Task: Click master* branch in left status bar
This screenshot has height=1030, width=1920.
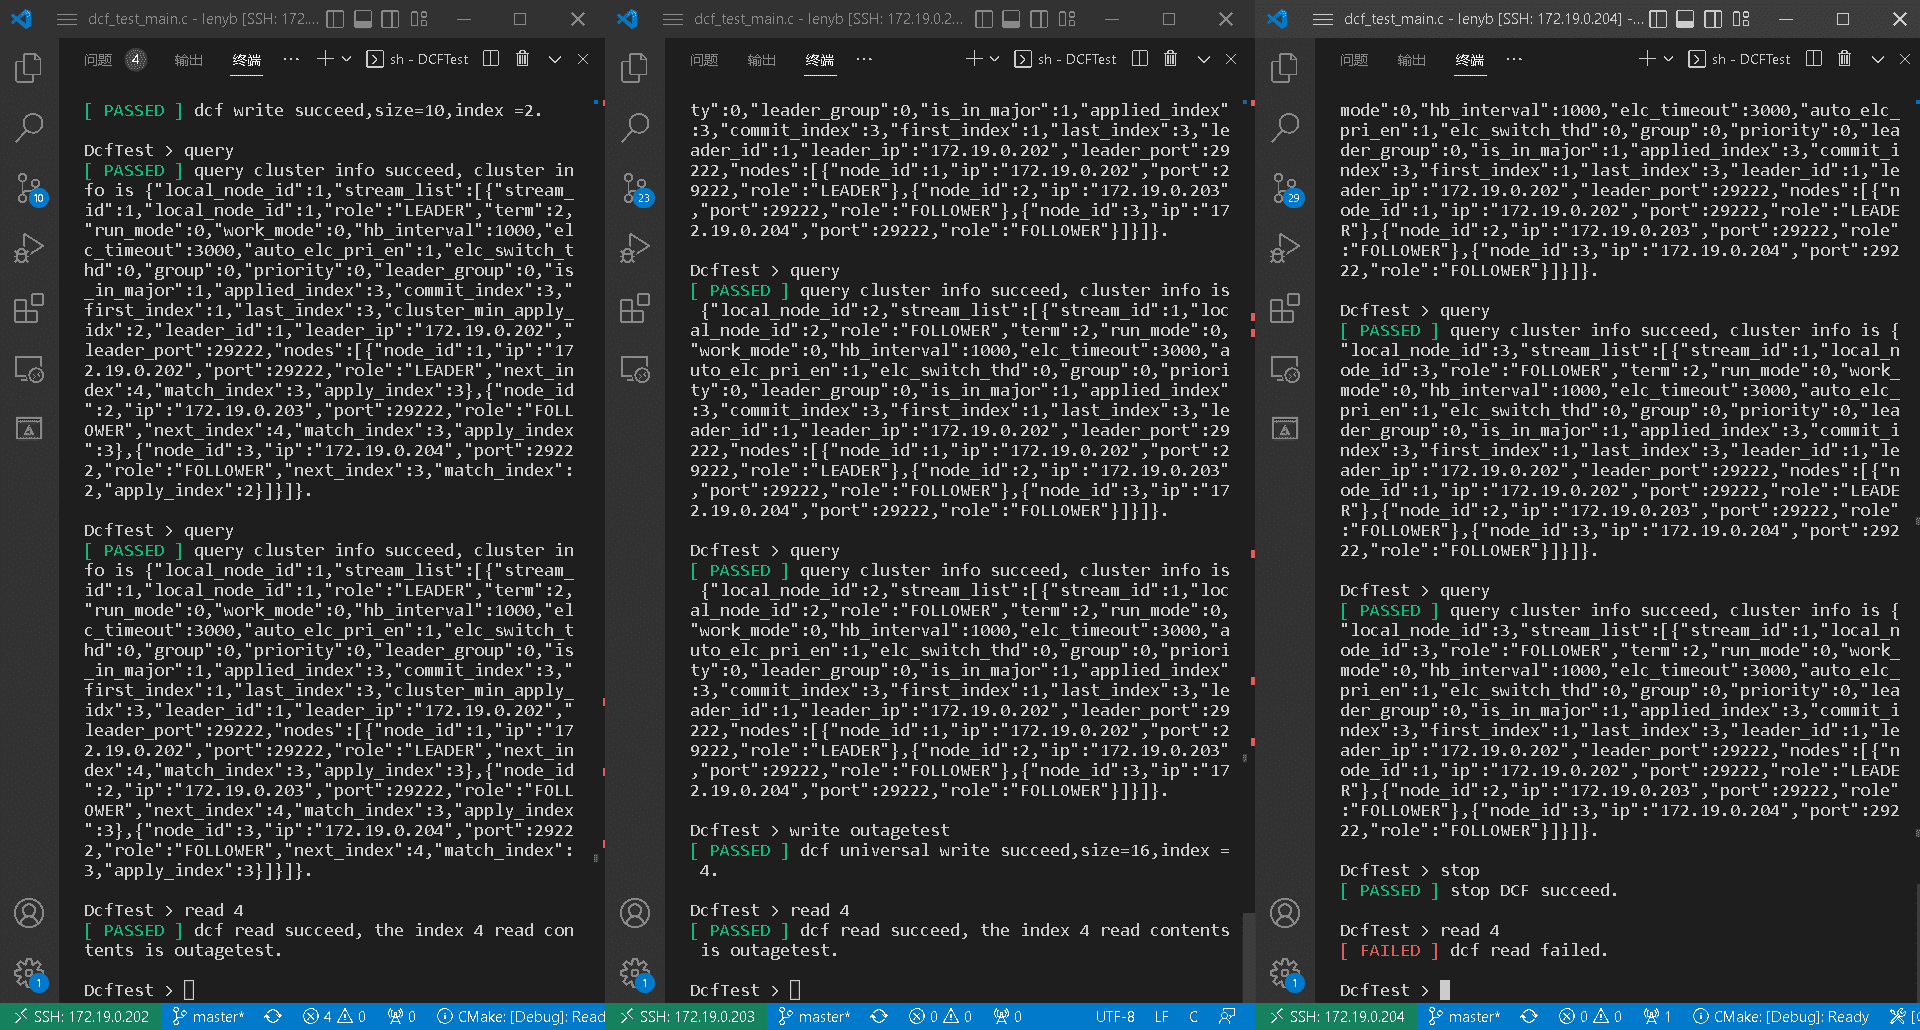Action: tap(208, 1016)
